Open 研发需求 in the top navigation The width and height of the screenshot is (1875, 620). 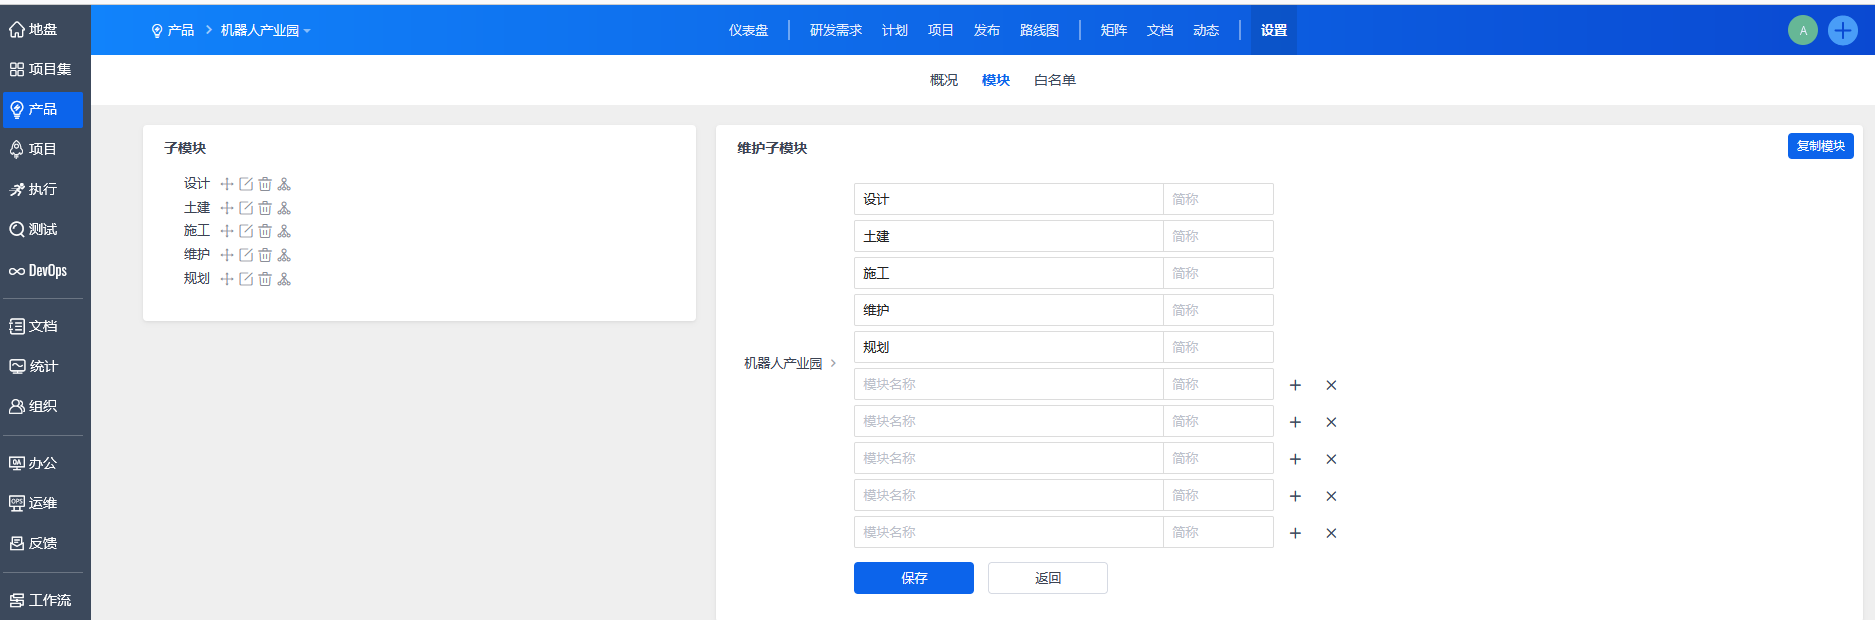[835, 30]
